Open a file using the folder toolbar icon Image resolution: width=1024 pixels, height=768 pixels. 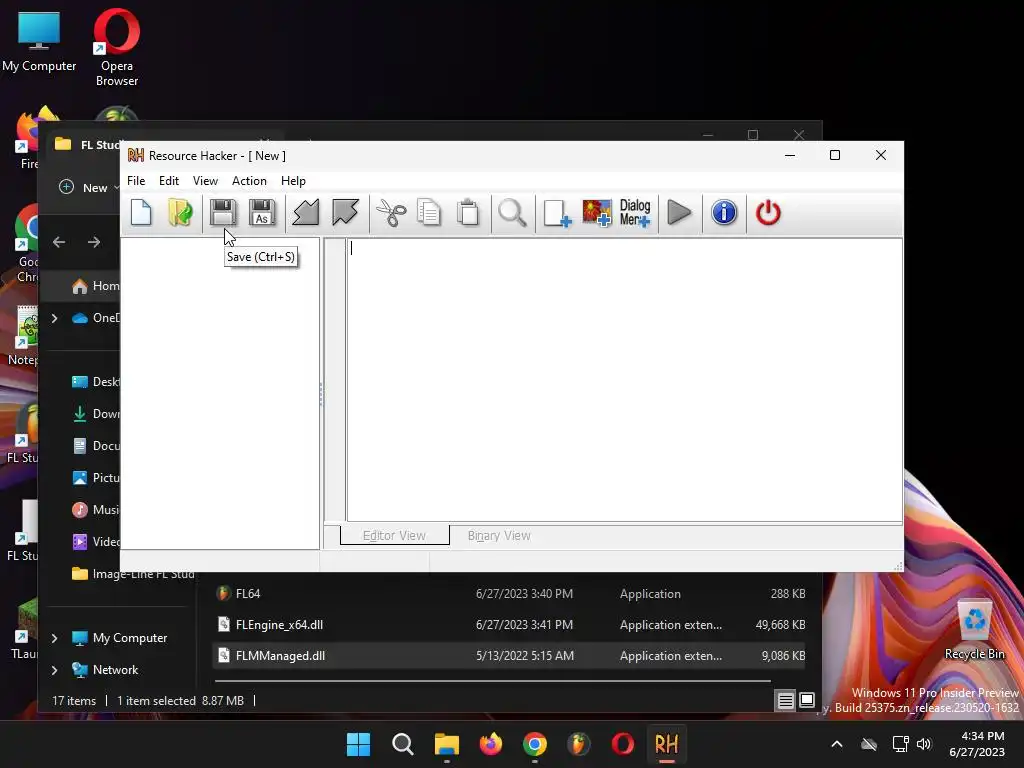click(180, 213)
